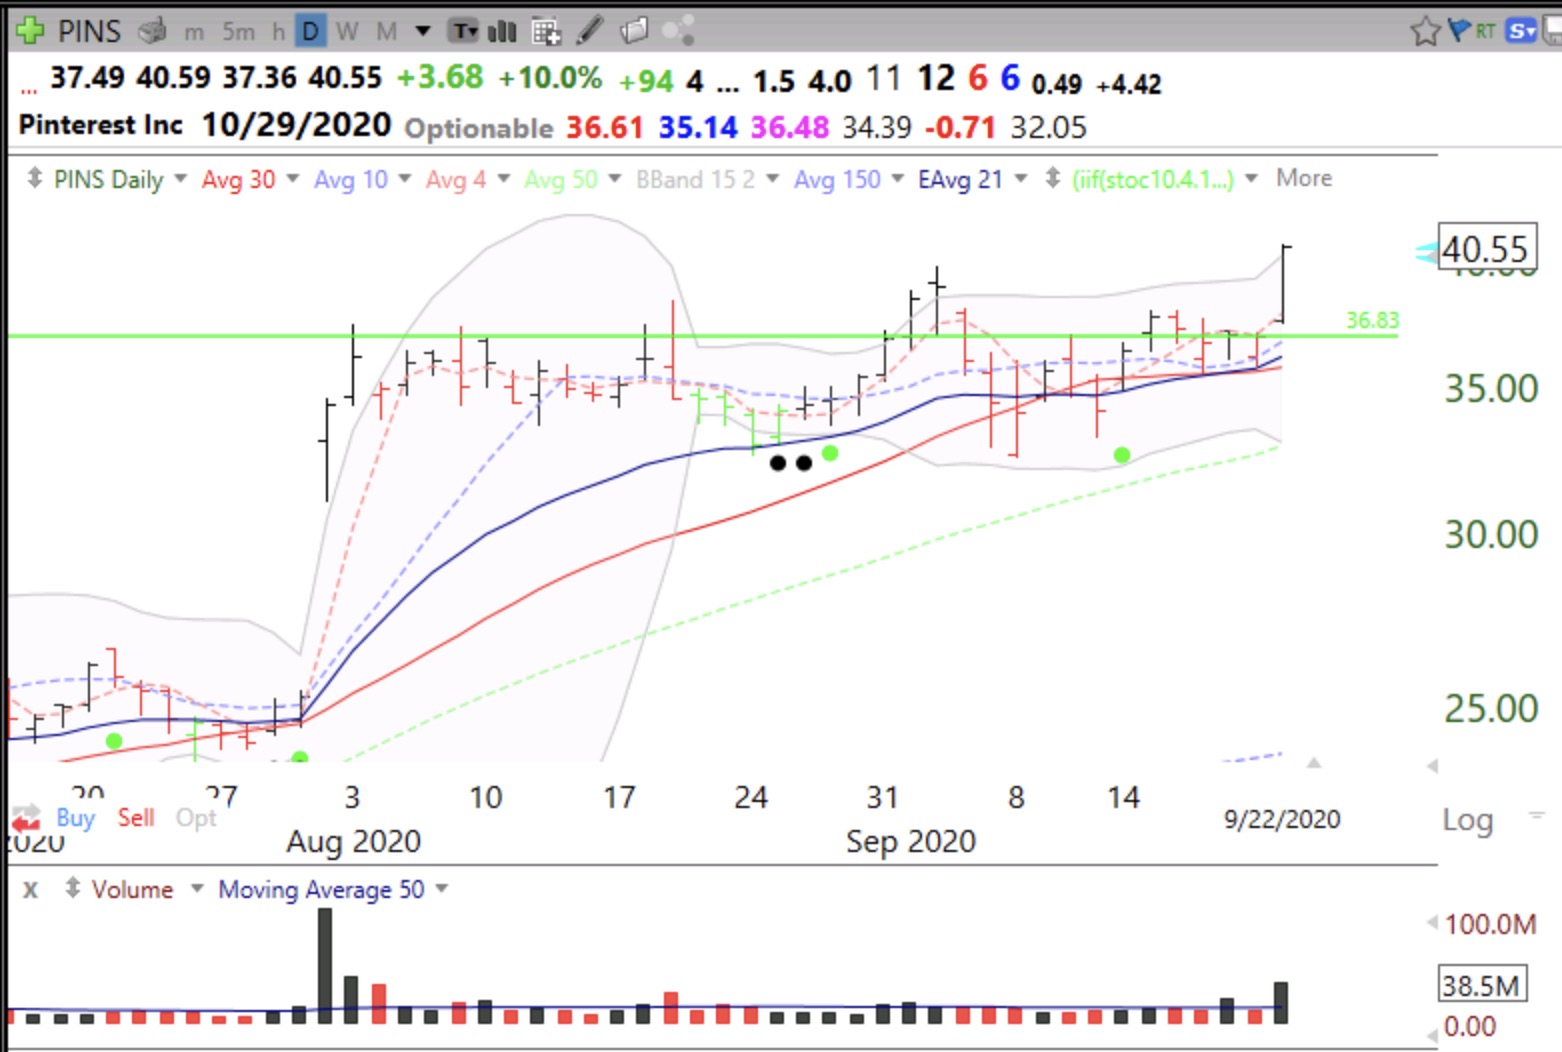This screenshot has height=1052, width=1562.
Task: Click the Optionable label in the header
Action: [478, 128]
